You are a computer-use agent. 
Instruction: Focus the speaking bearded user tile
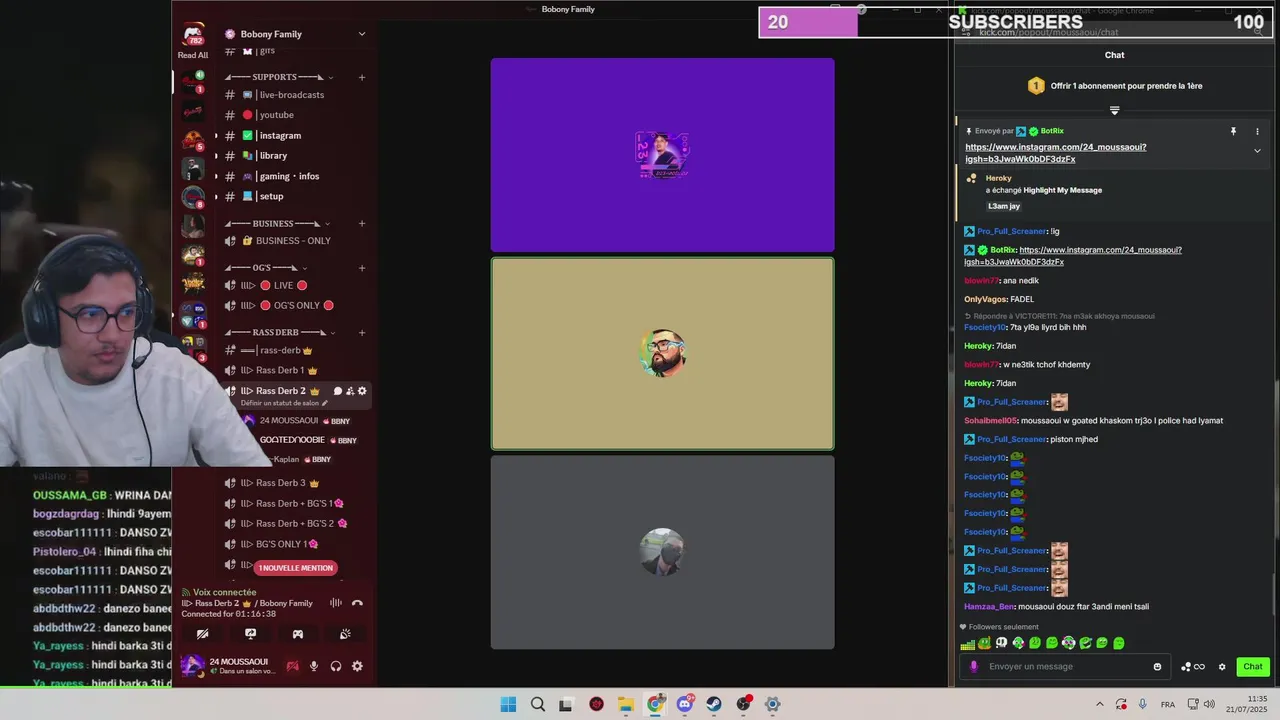(x=662, y=354)
